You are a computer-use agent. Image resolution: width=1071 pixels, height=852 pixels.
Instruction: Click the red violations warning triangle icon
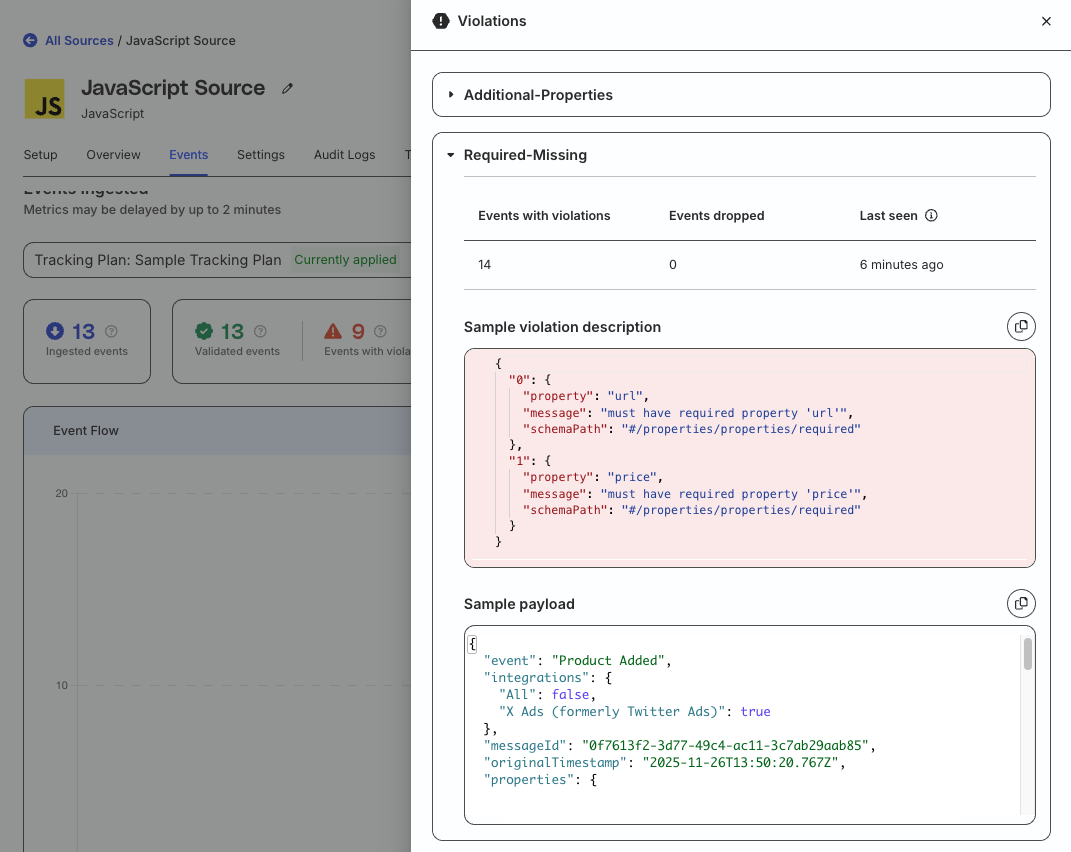point(333,331)
